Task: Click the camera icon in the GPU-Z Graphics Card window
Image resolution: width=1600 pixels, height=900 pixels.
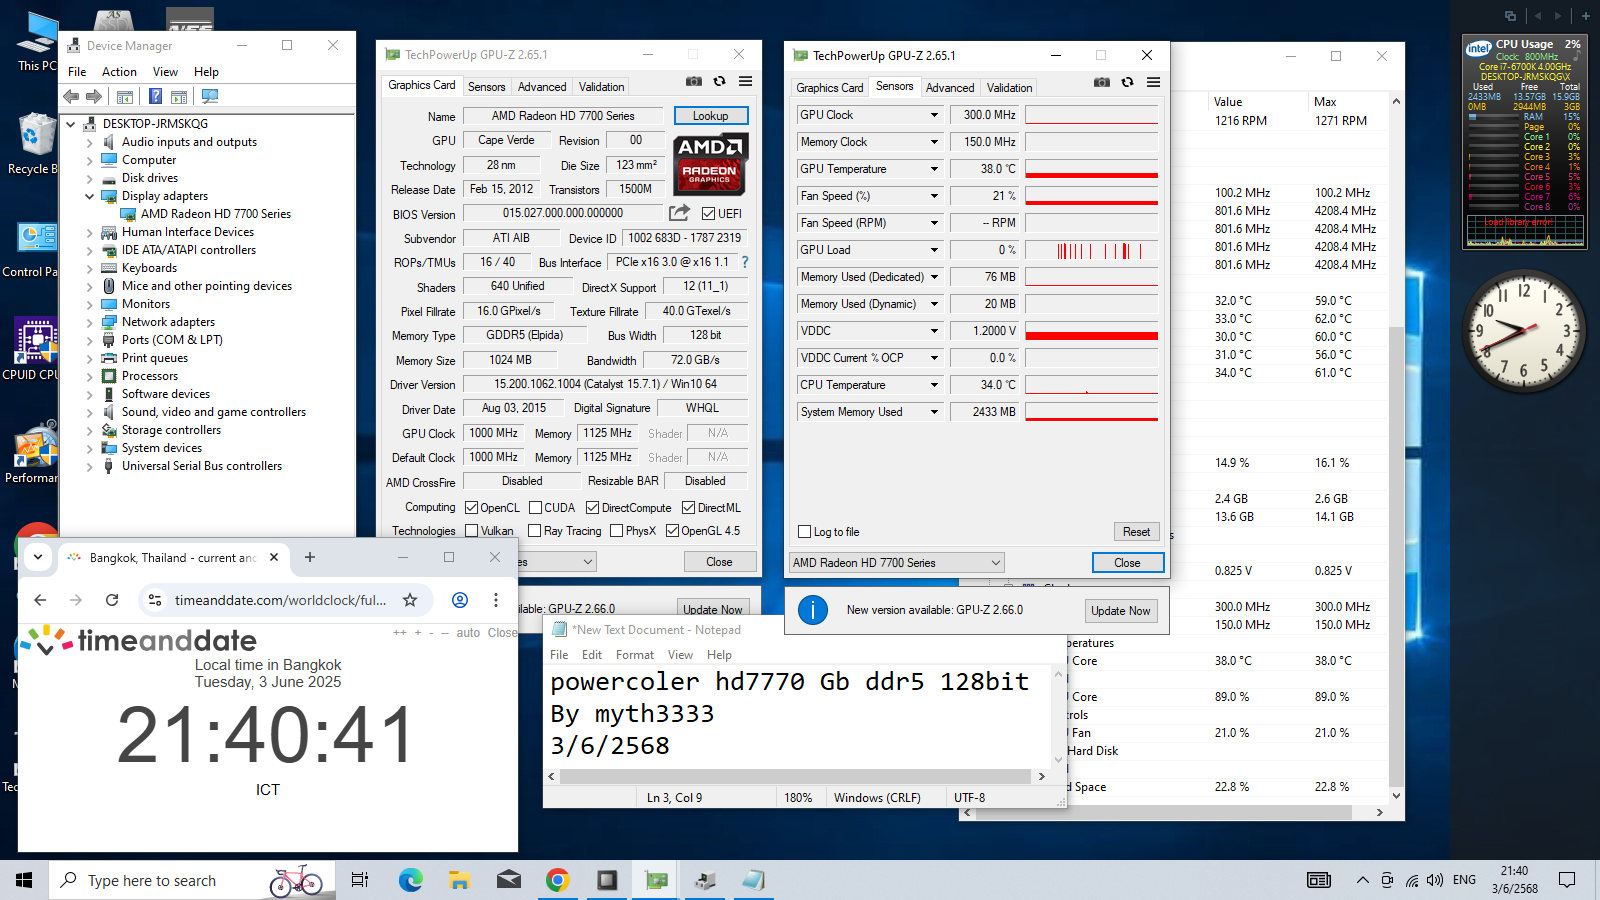Action: tap(693, 81)
